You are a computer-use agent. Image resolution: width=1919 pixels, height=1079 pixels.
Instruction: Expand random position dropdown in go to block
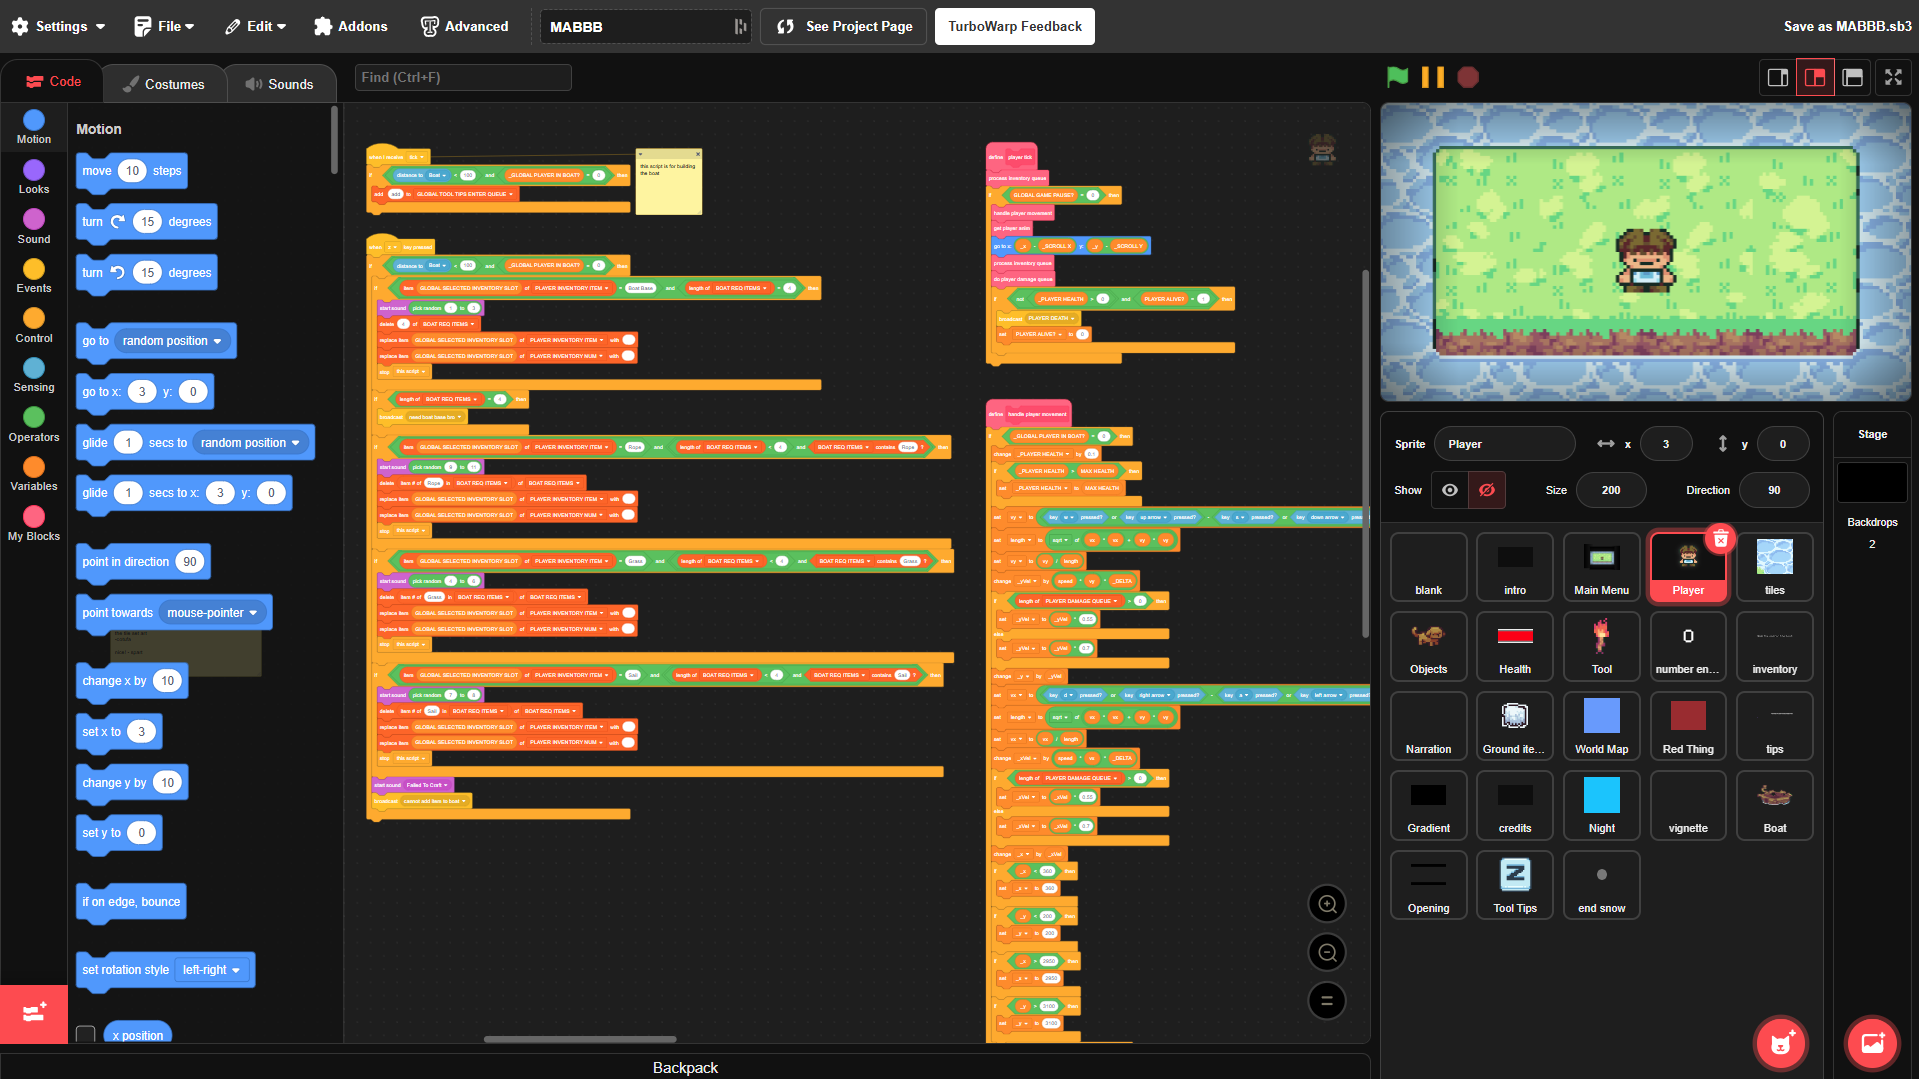pyautogui.click(x=172, y=341)
